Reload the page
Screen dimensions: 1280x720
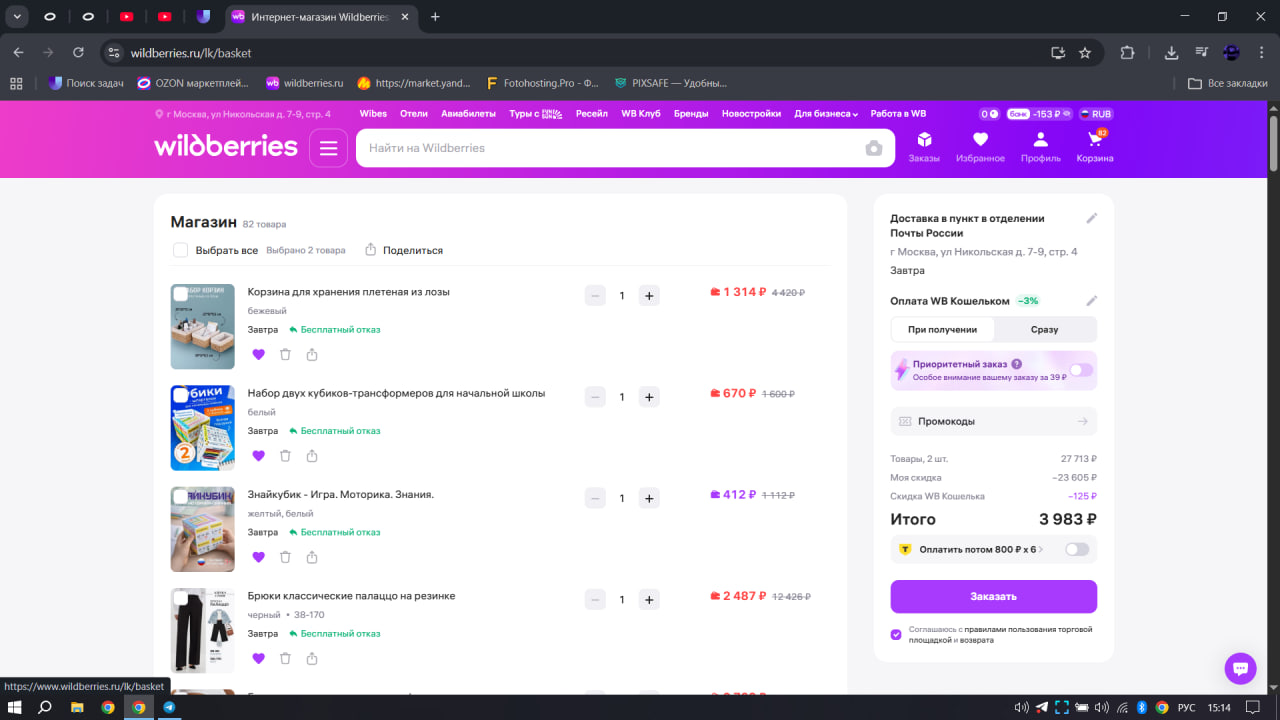(x=79, y=53)
